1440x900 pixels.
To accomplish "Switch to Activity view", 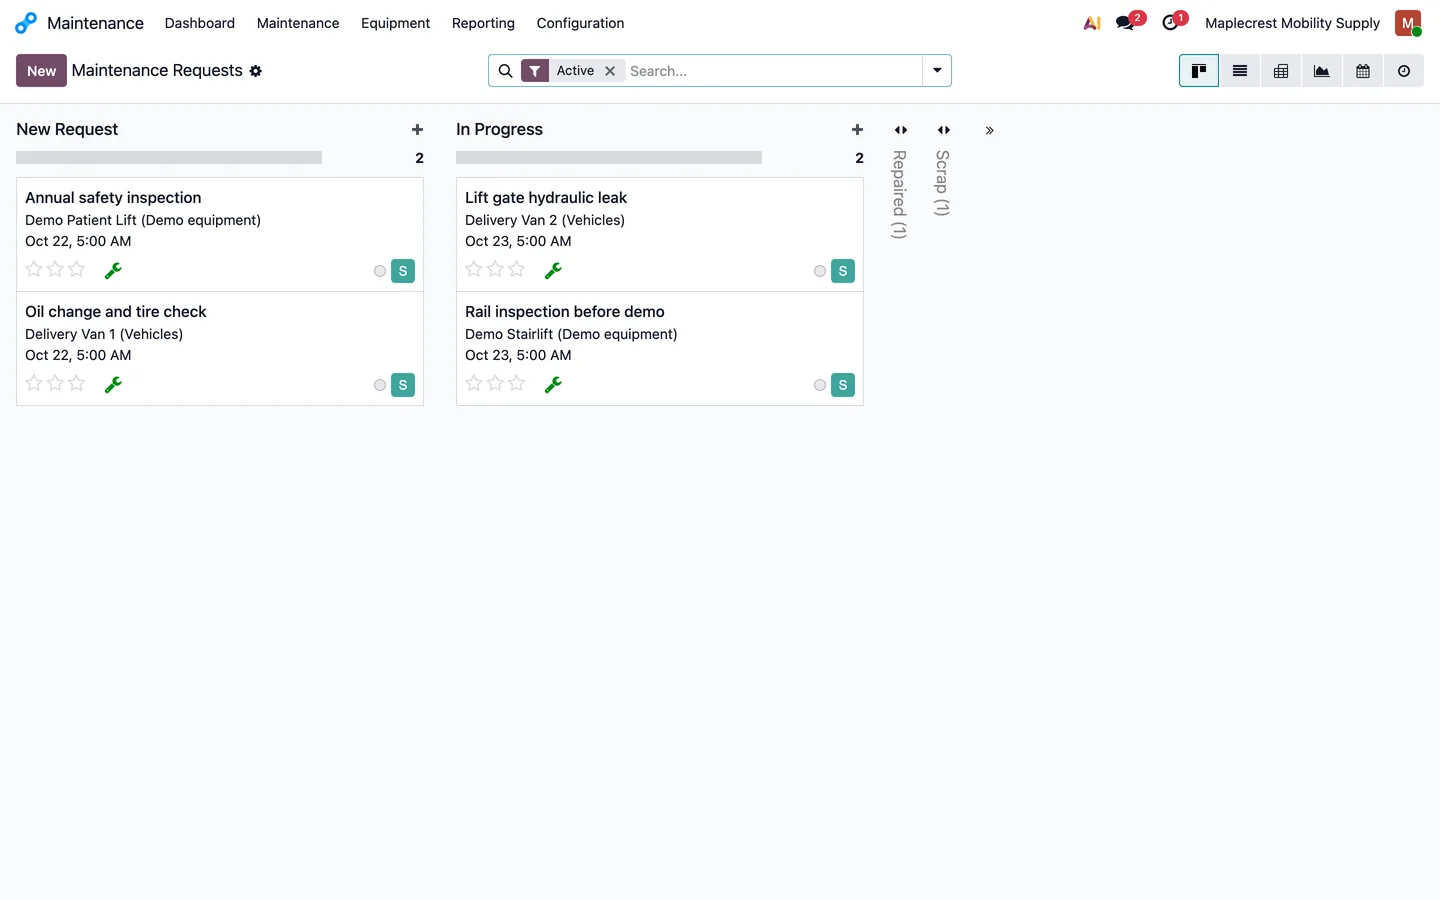I will (x=1404, y=71).
